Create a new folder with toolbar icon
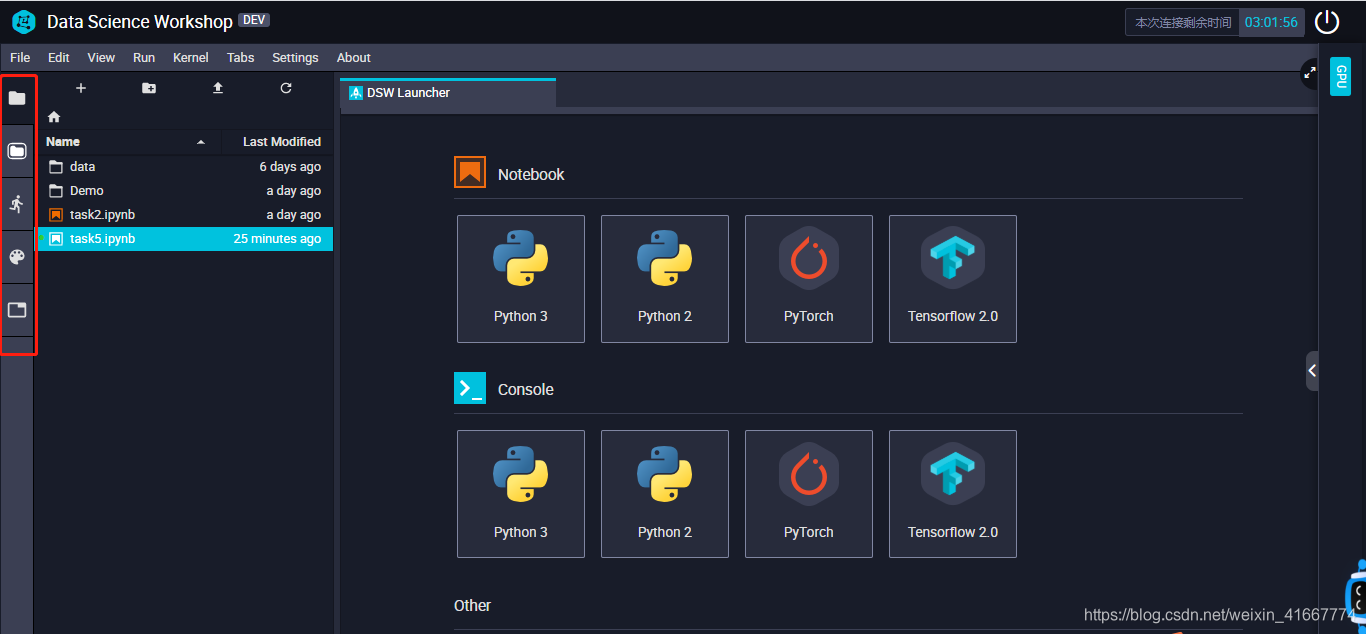This screenshot has height=634, width=1366. [x=149, y=88]
